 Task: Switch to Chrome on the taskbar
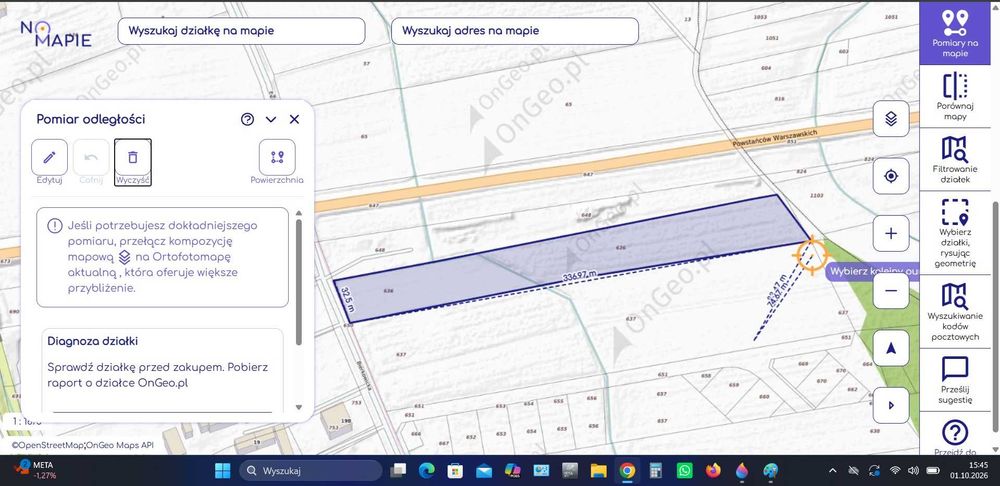(627, 471)
